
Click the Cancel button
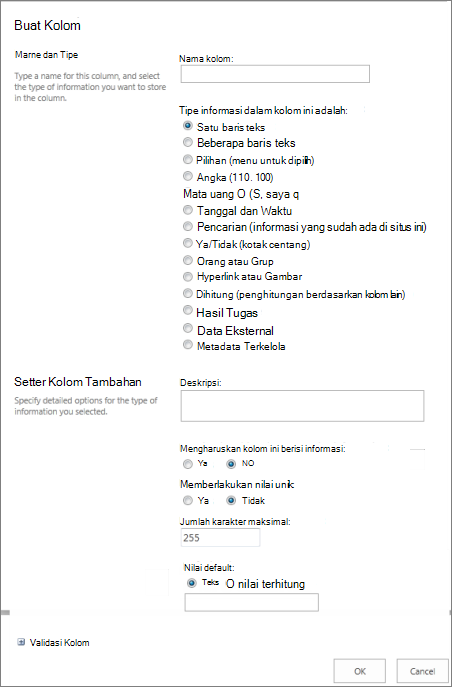click(x=422, y=671)
